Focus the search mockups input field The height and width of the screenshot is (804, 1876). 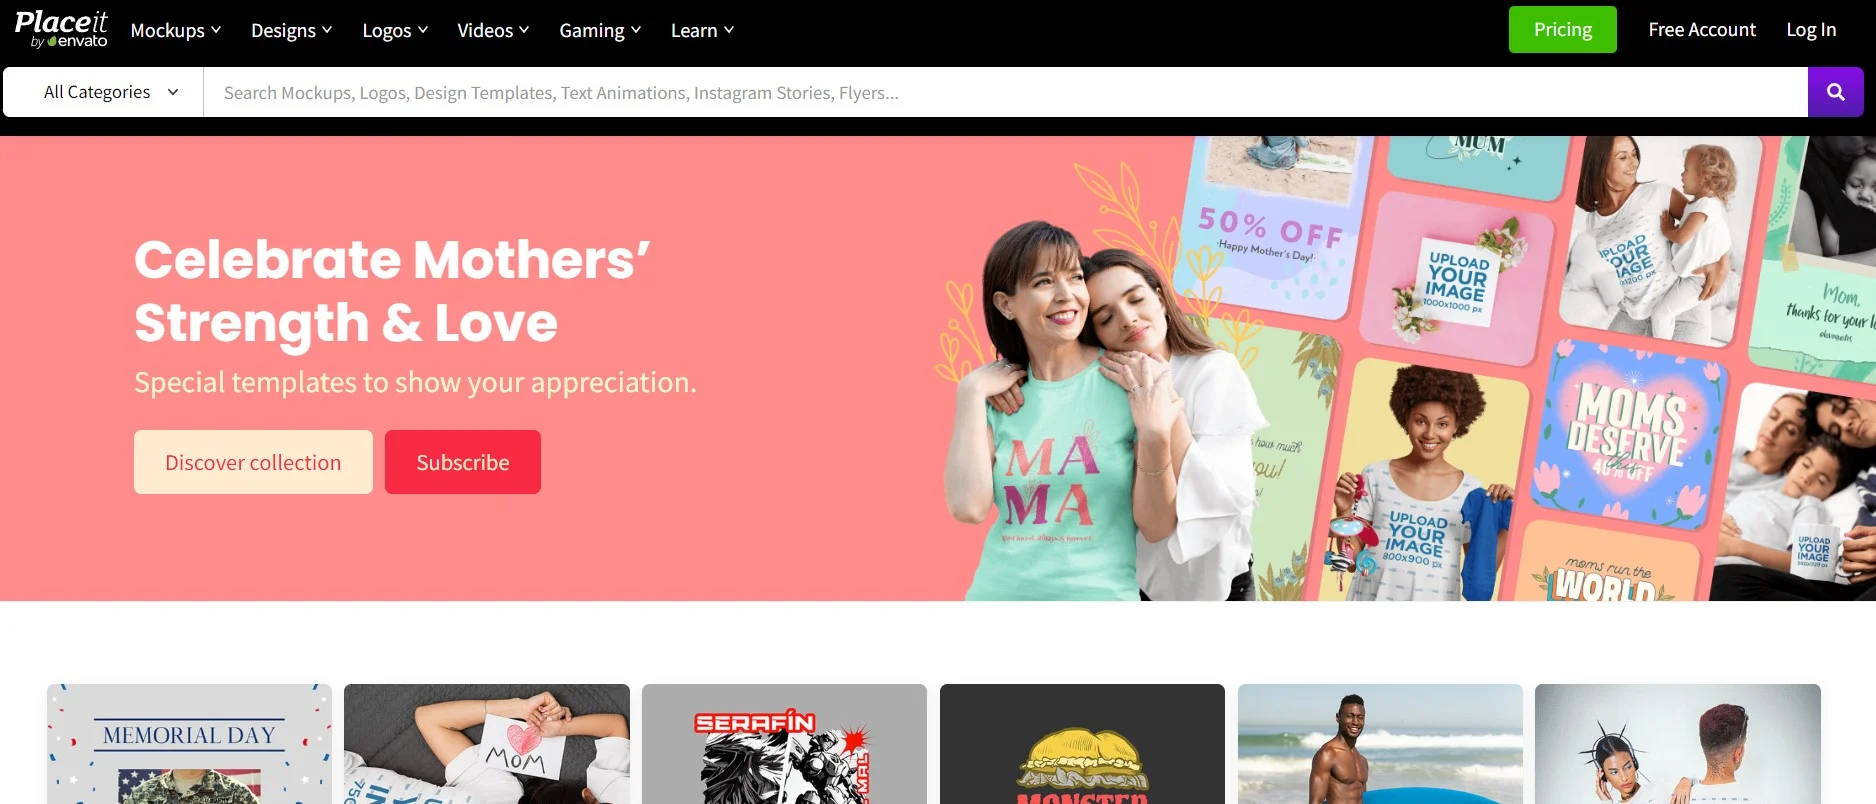click(1000, 92)
